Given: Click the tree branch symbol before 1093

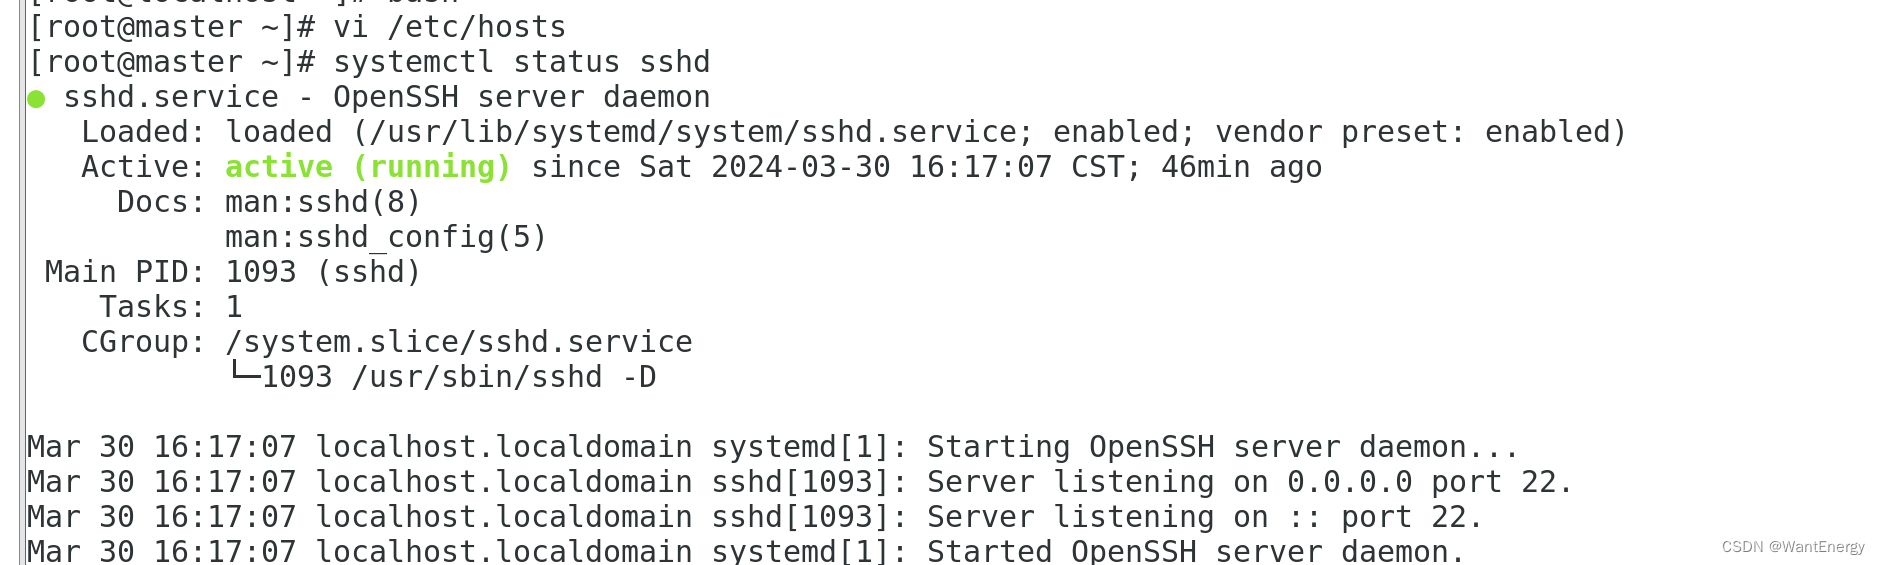Looking at the screenshot, I should tap(243, 375).
